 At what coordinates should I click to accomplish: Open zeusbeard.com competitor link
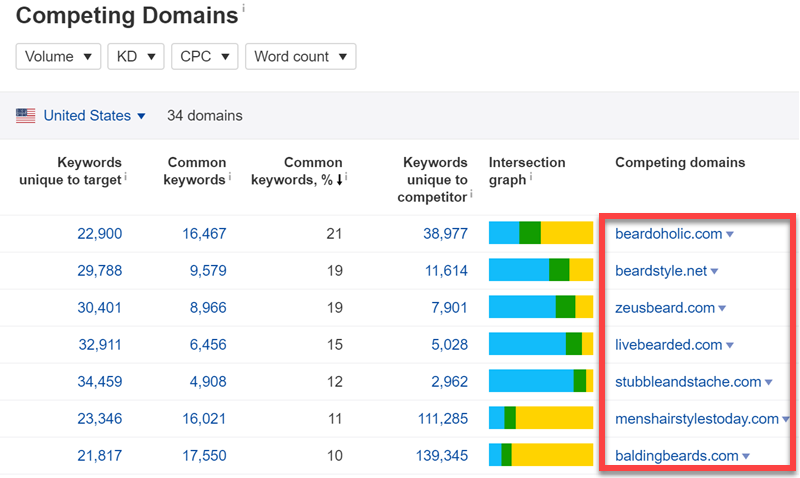tap(665, 308)
